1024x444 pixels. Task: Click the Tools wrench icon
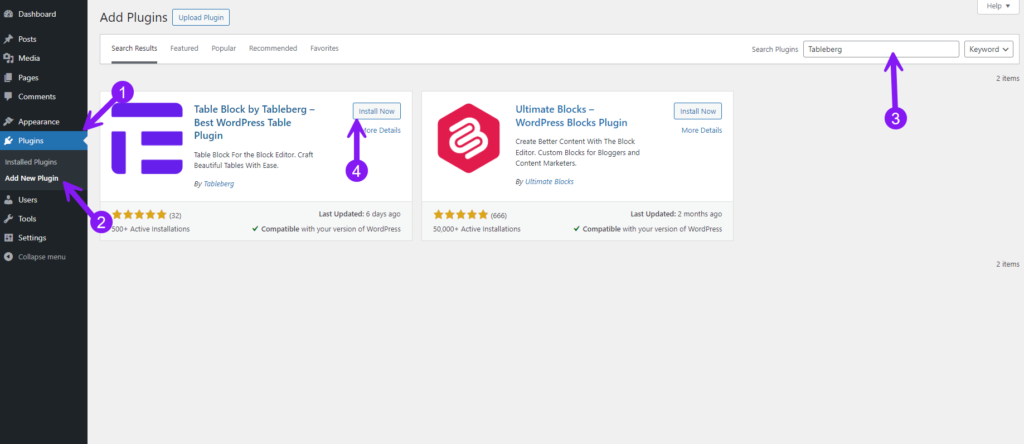point(8,219)
